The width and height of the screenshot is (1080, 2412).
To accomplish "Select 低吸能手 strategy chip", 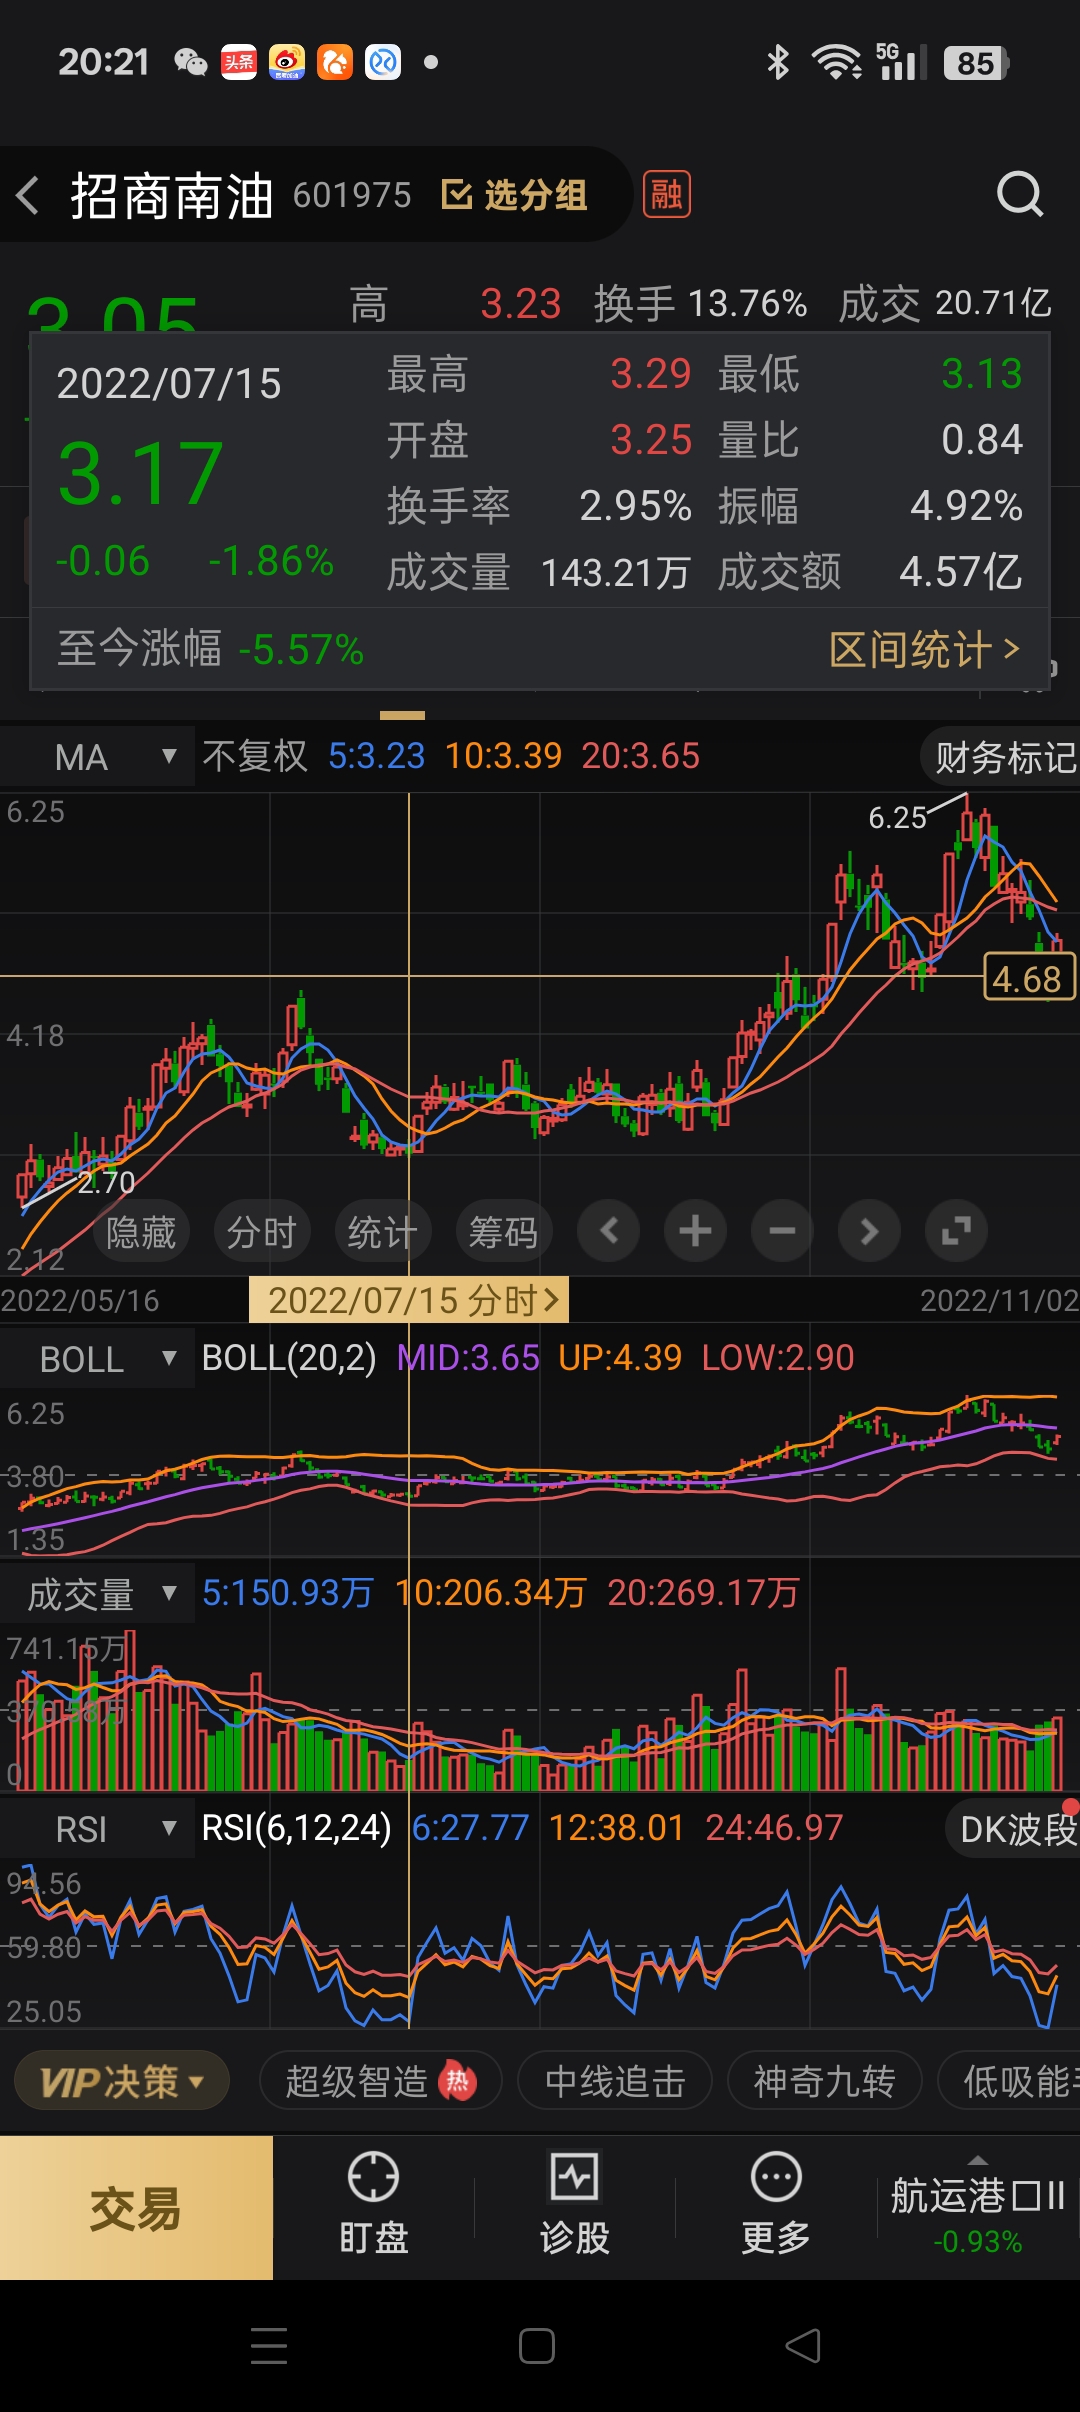I will pyautogui.click(x=1010, y=2082).
